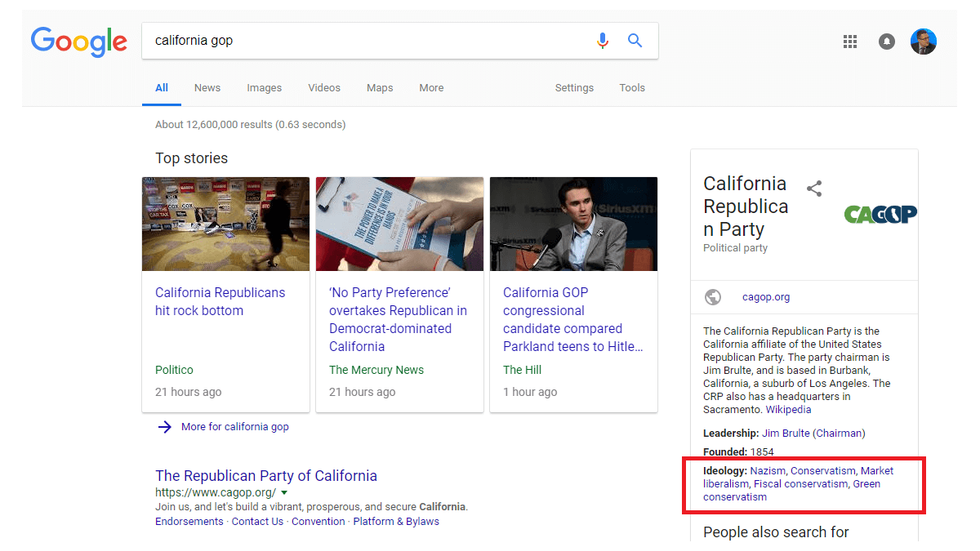Click the voice search microphone icon
Screen dimensions: 980x551
pos(602,41)
